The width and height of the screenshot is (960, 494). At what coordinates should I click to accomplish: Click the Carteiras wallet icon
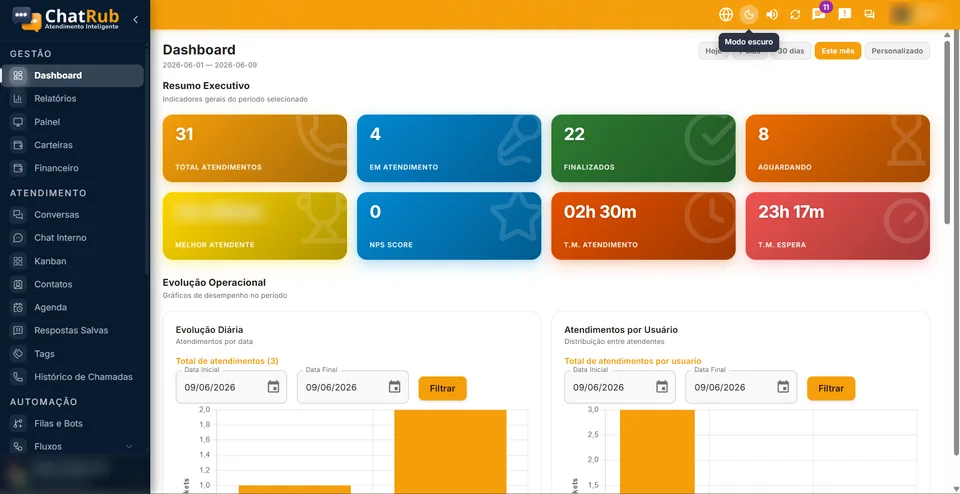point(18,145)
